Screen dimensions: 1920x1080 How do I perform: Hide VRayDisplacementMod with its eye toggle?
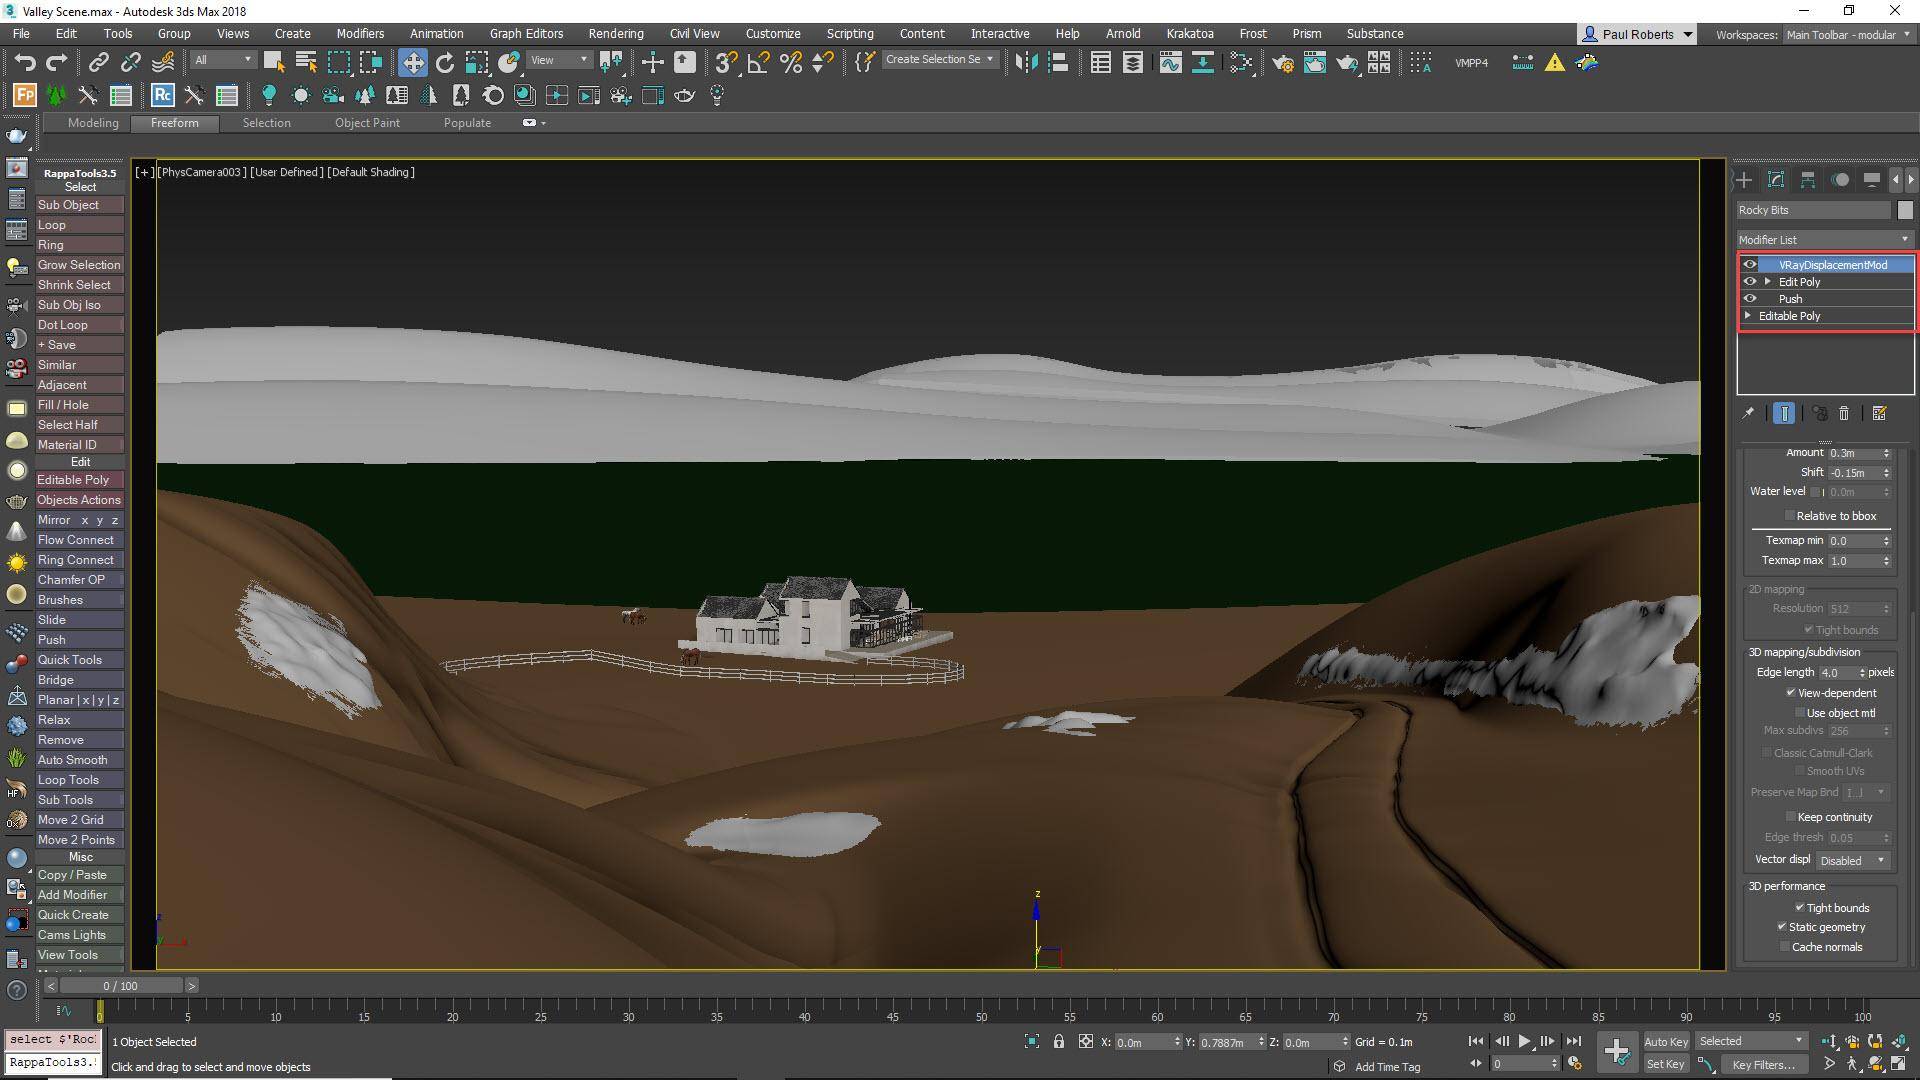click(x=1751, y=264)
